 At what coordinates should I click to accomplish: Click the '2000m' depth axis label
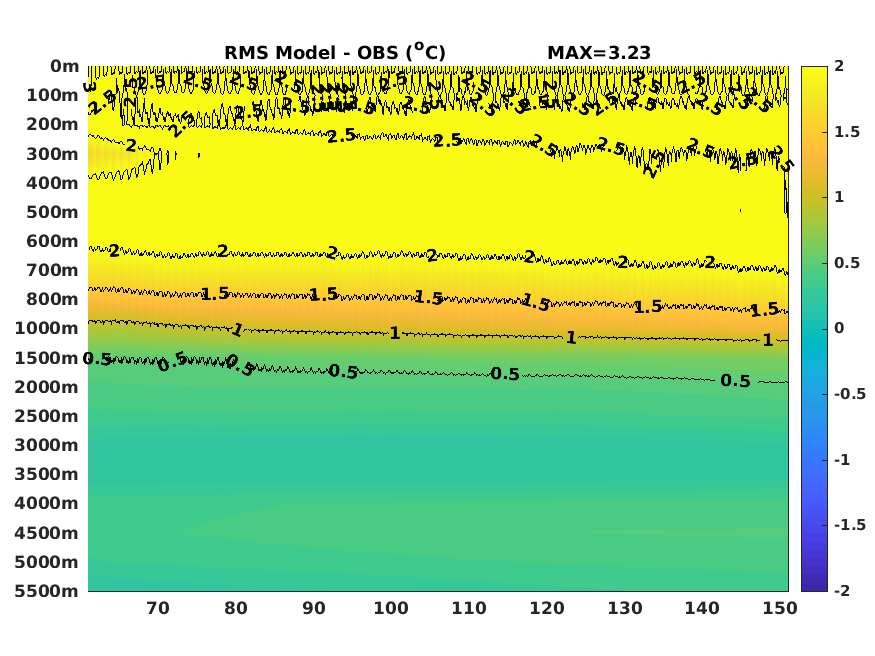[47, 387]
